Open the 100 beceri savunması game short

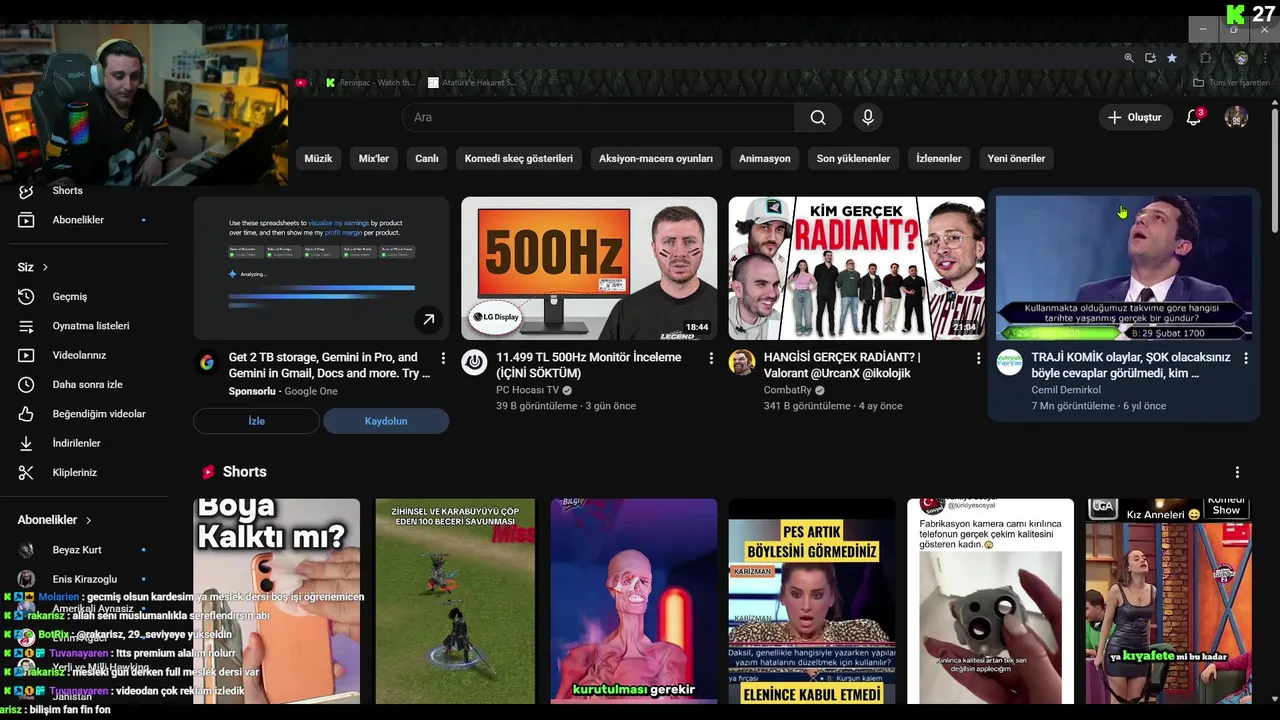pyautogui.click(x=455, y=601)
